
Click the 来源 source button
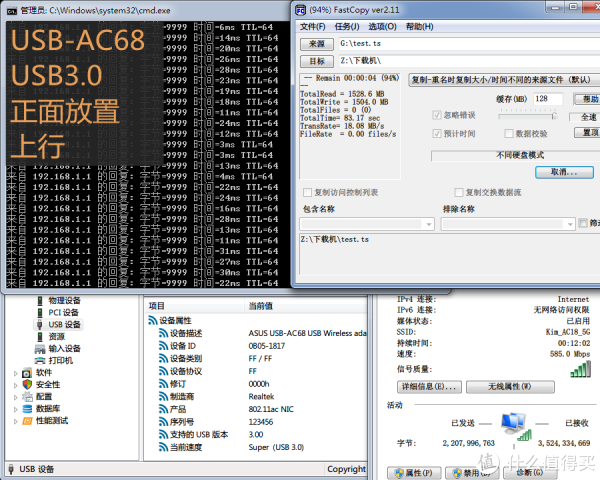[x=317, y=44]
